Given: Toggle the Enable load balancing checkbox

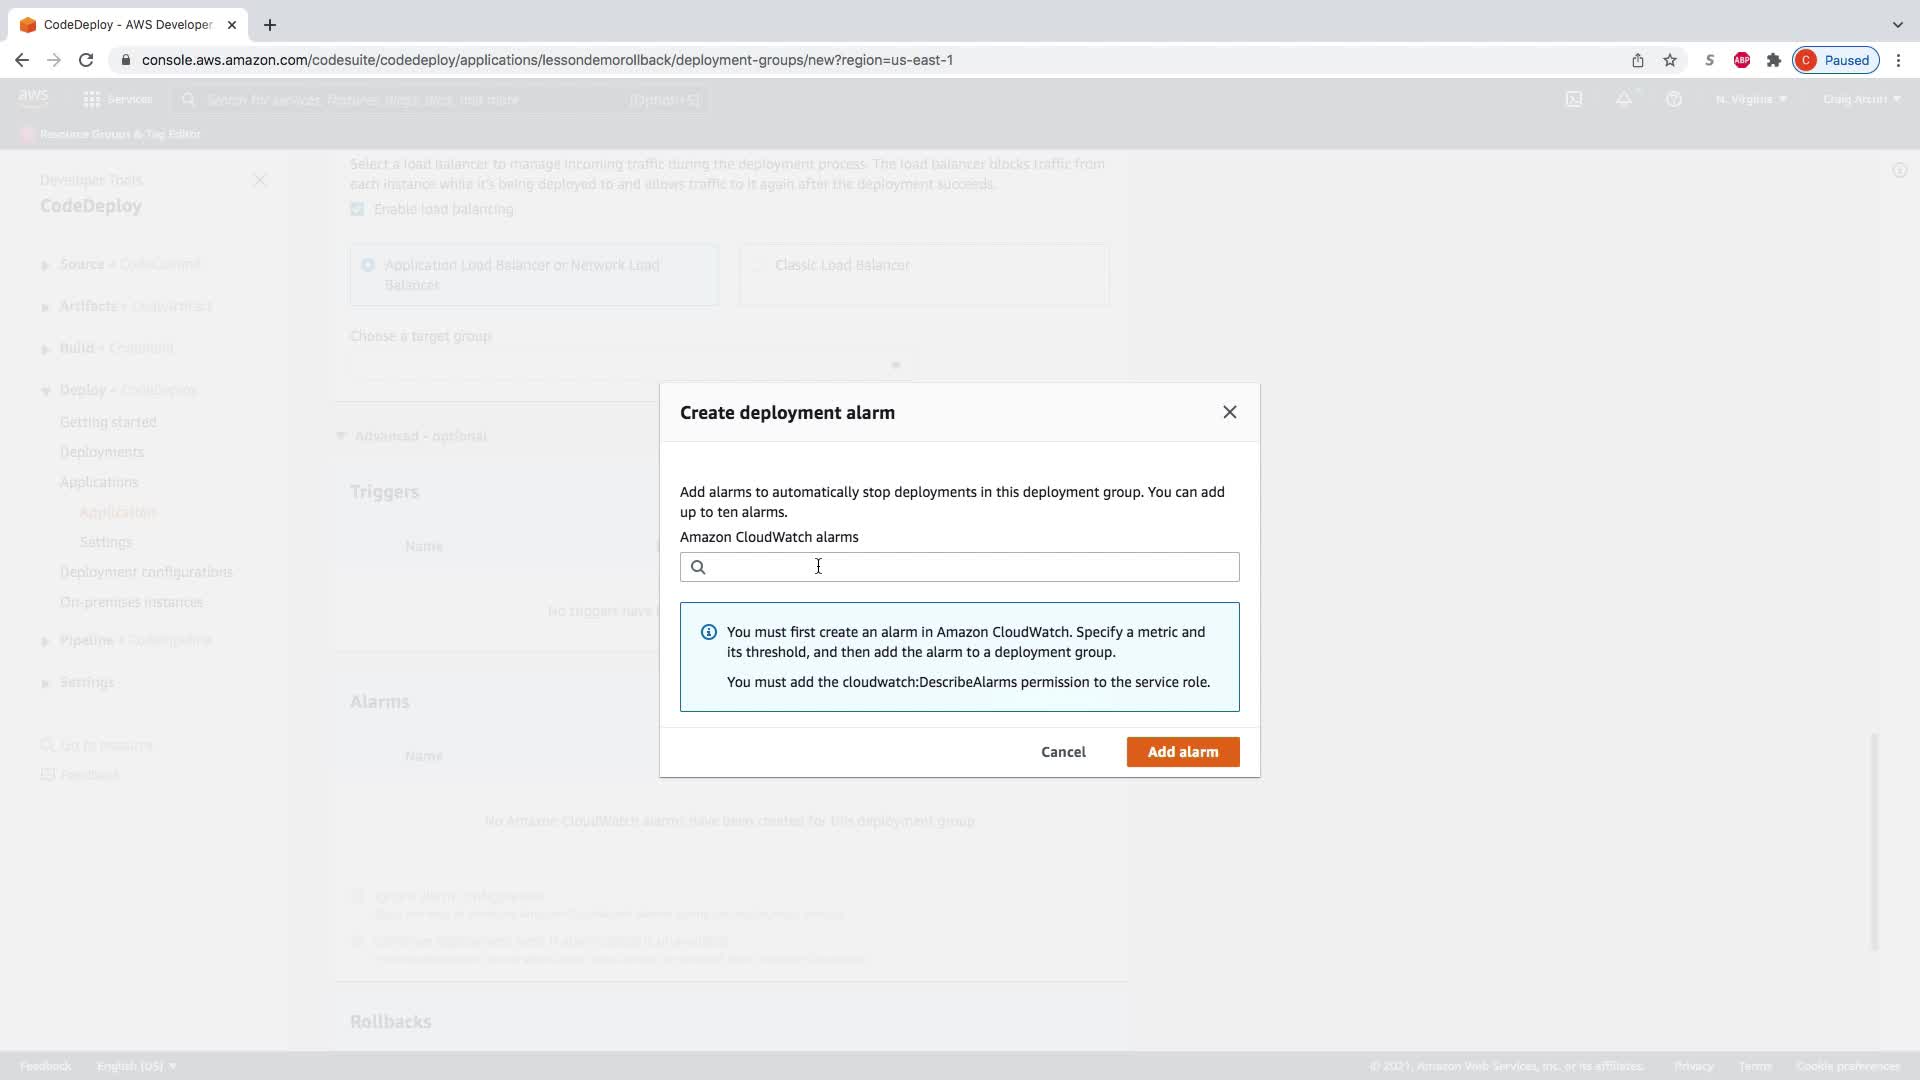Looking at the screenshot, I should [357, 209].
